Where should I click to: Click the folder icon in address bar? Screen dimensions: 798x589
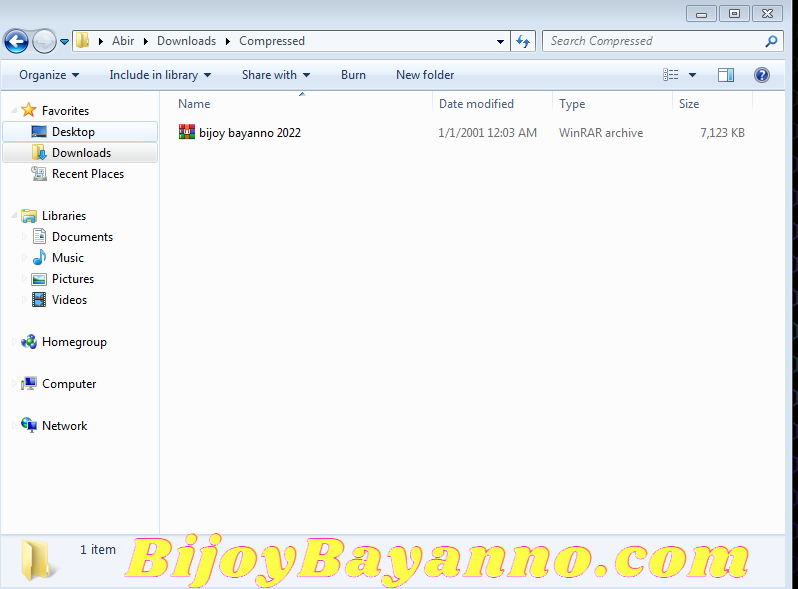point(82,41)
